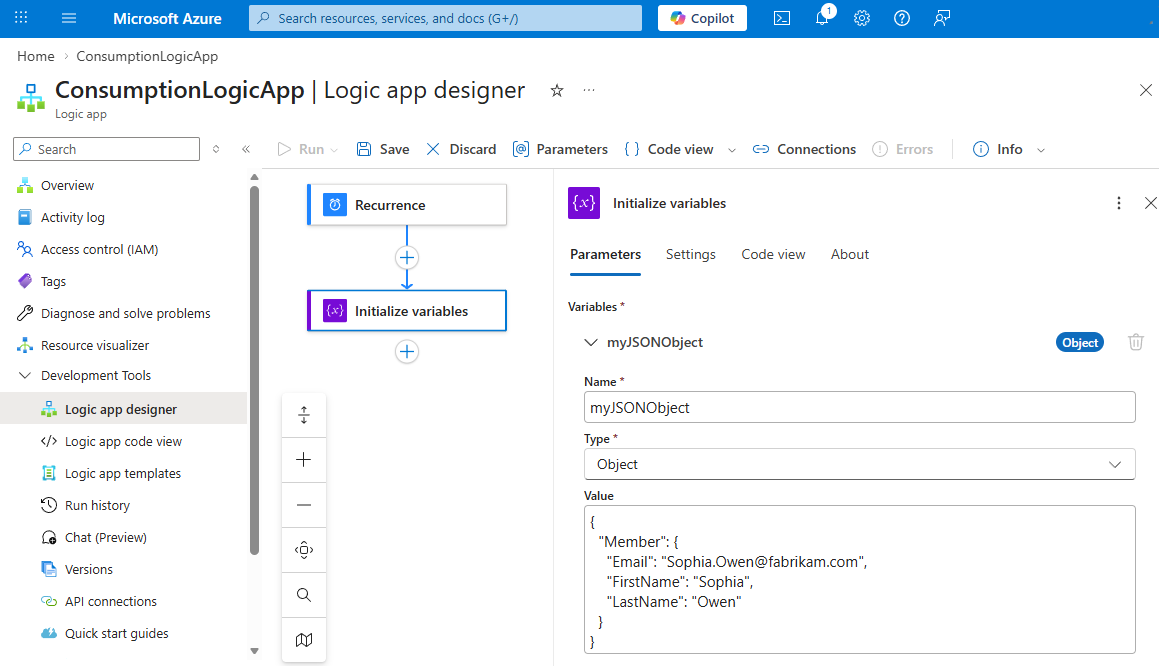Screen dimensions: 1159x666
Task: Save the workflow
Action: point(383,149)
